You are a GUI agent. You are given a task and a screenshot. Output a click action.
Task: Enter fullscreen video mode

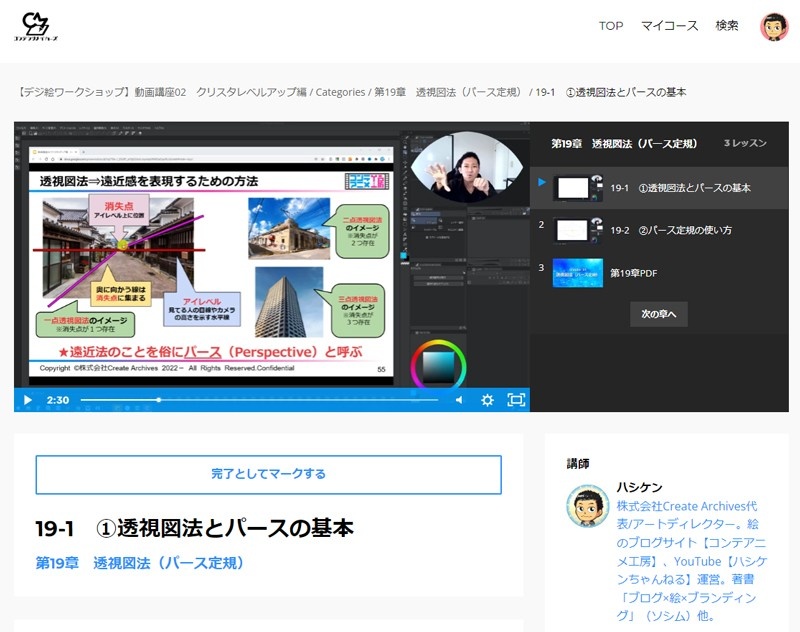tap(516, 400)
